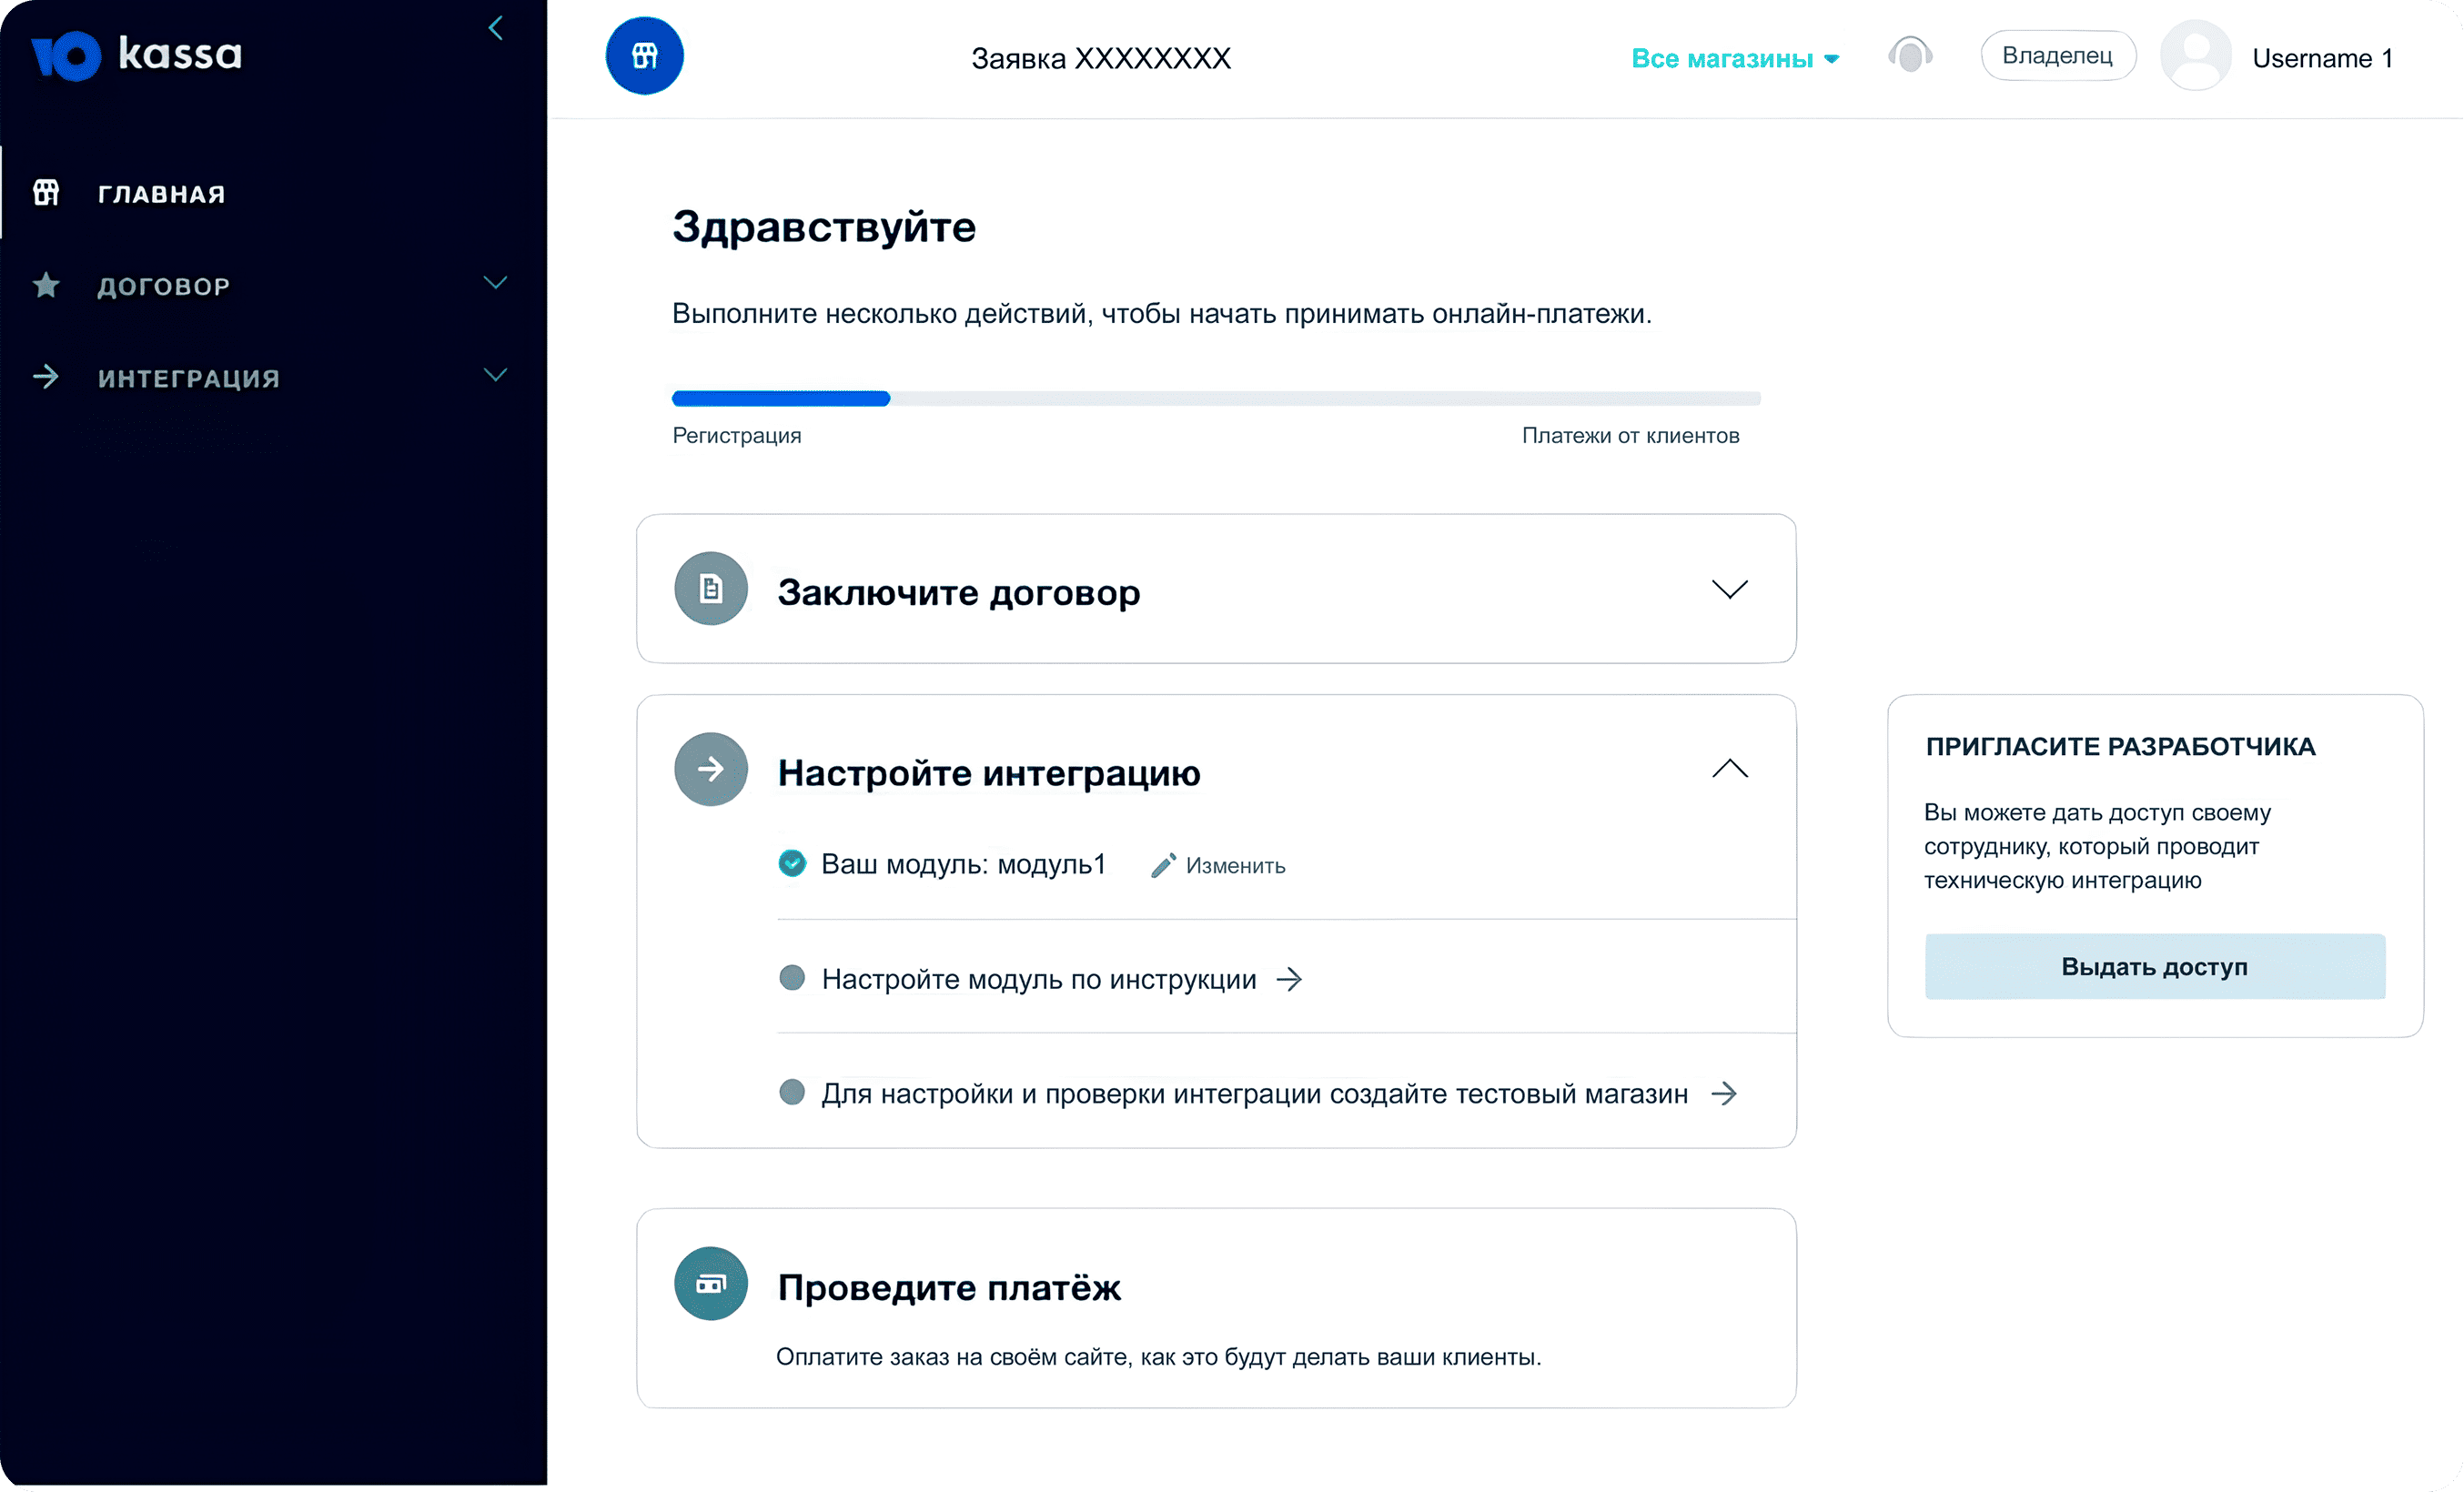Image resolution: width=2464 pixels, height=1492 pixels.
Task: Open Настройте модуль по инструкции link
Action: click(1039, 979)
